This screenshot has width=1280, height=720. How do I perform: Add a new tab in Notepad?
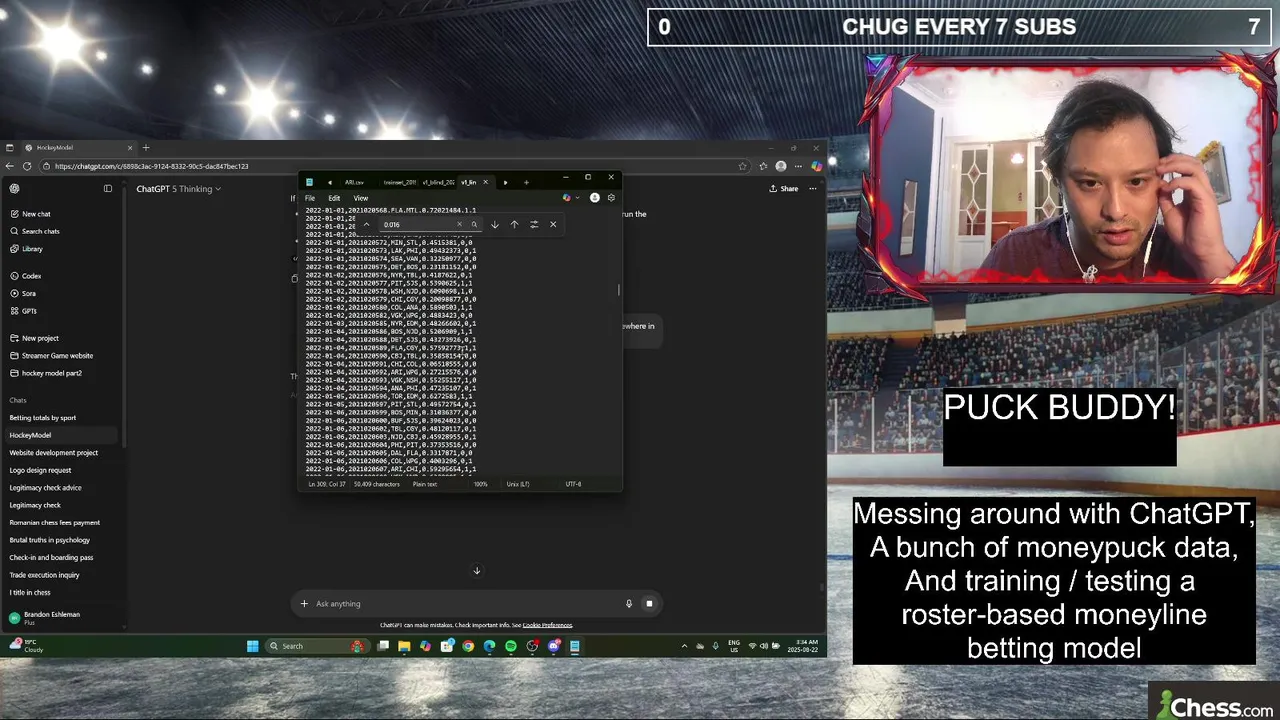[x=526, y=182]
